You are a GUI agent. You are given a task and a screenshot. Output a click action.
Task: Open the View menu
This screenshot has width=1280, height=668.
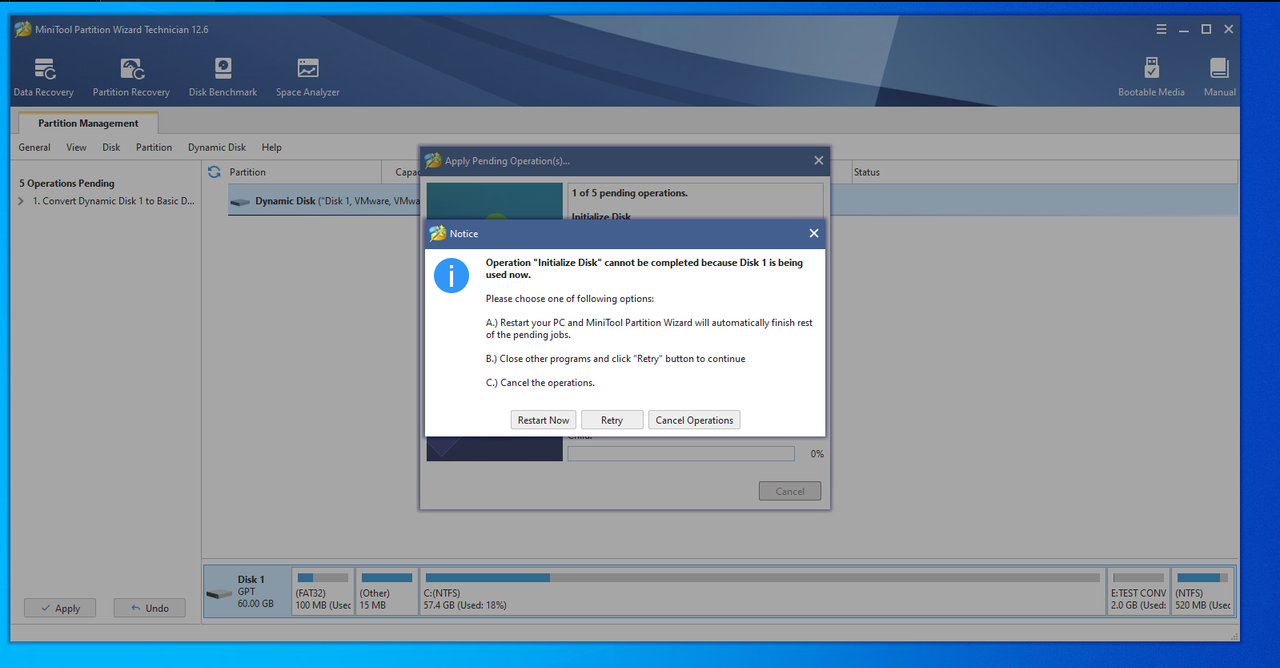pos(76,147)
